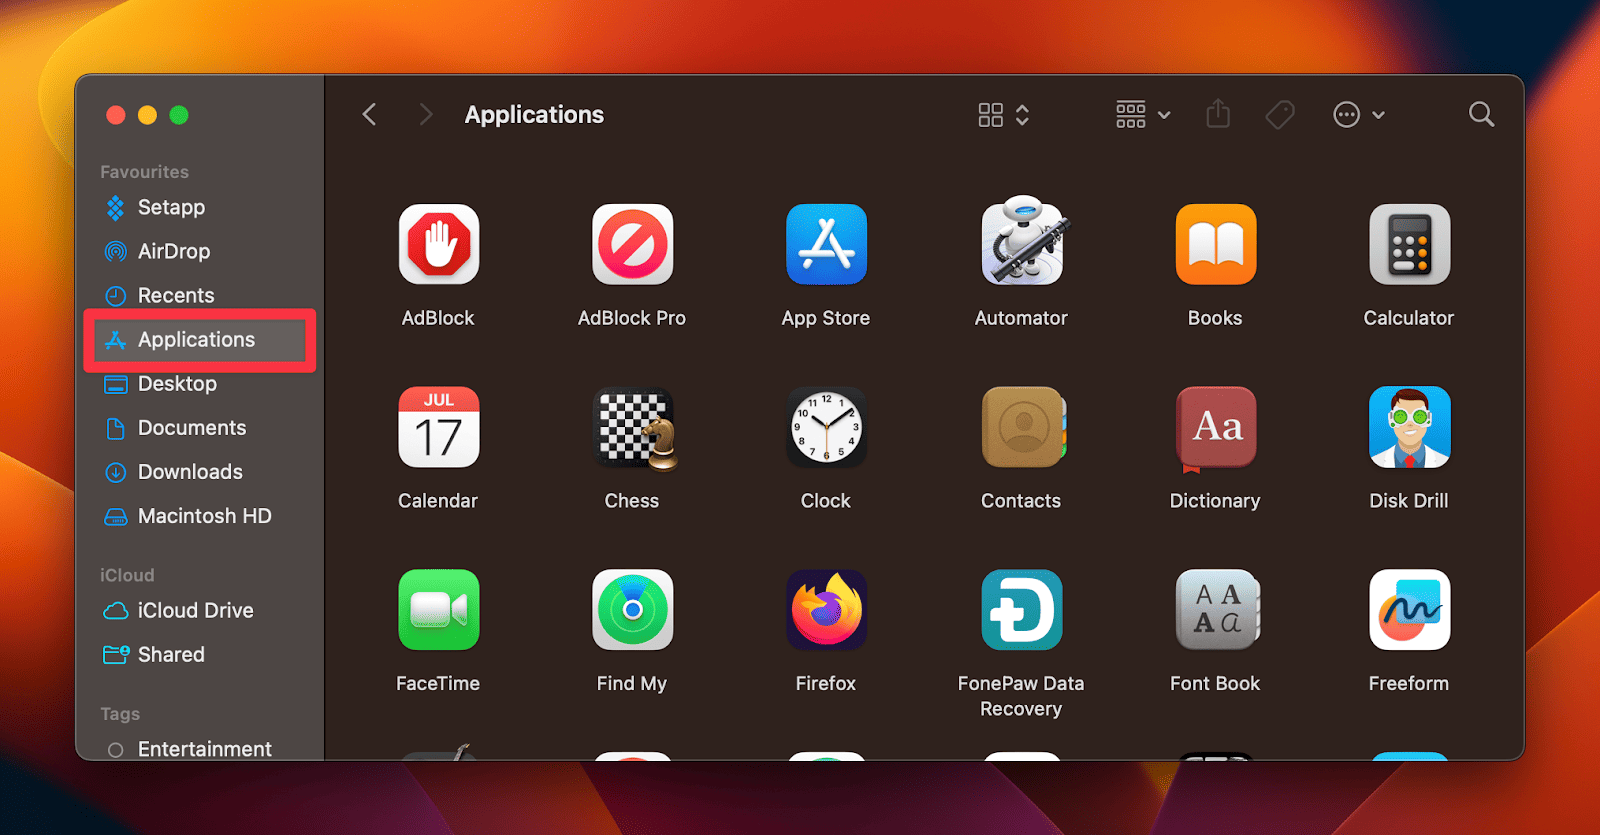Open Downloads in the sidebar
1600x835 pixels.
200,472
